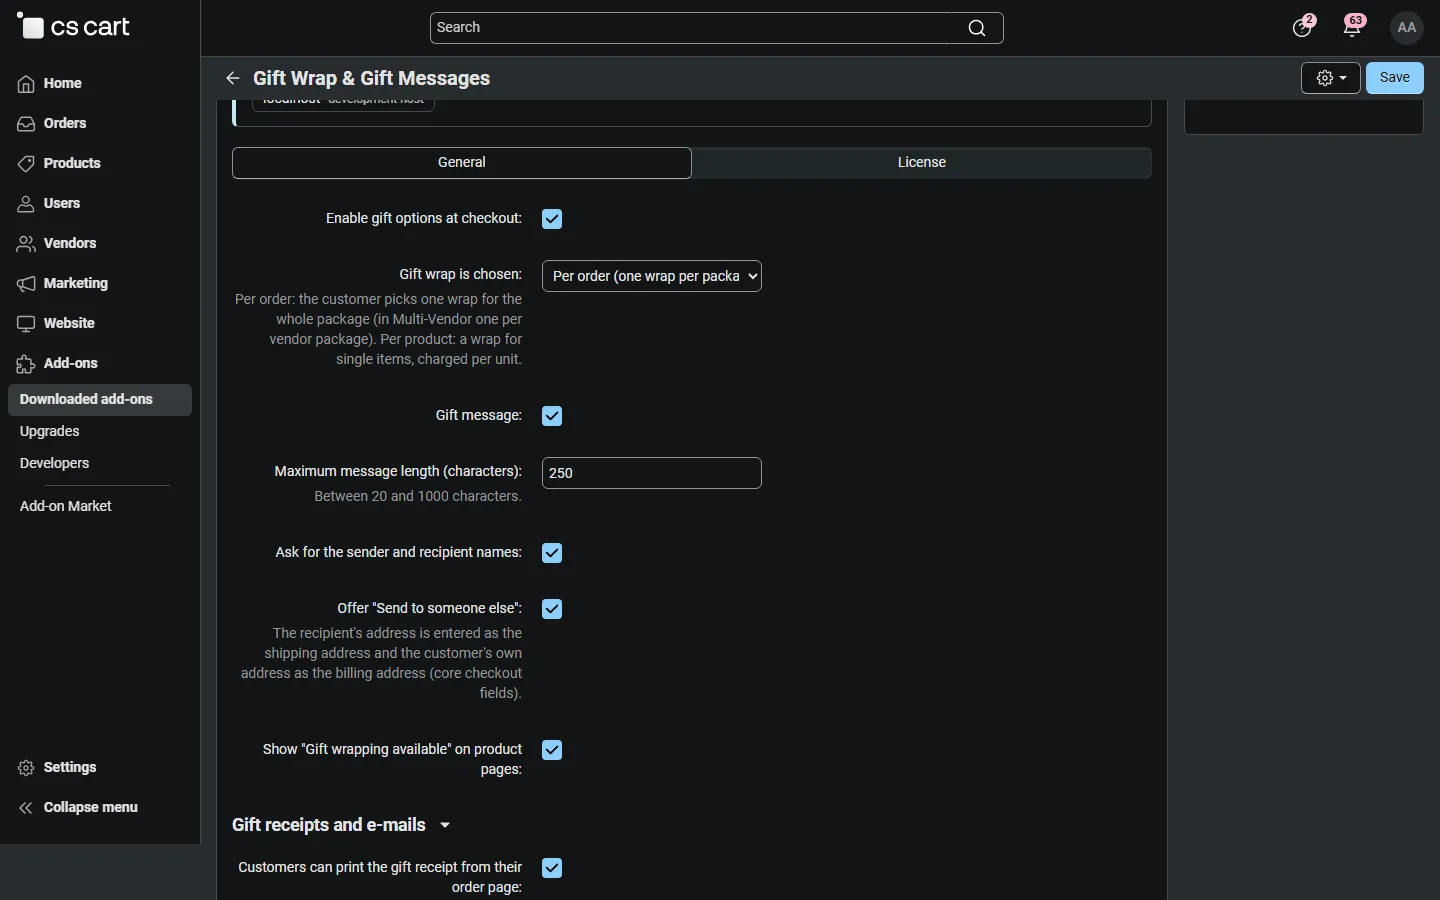This screenshot has height=900, width=1440.
Task: Click the search magnifier icon
Action: [x=977, y=28]
